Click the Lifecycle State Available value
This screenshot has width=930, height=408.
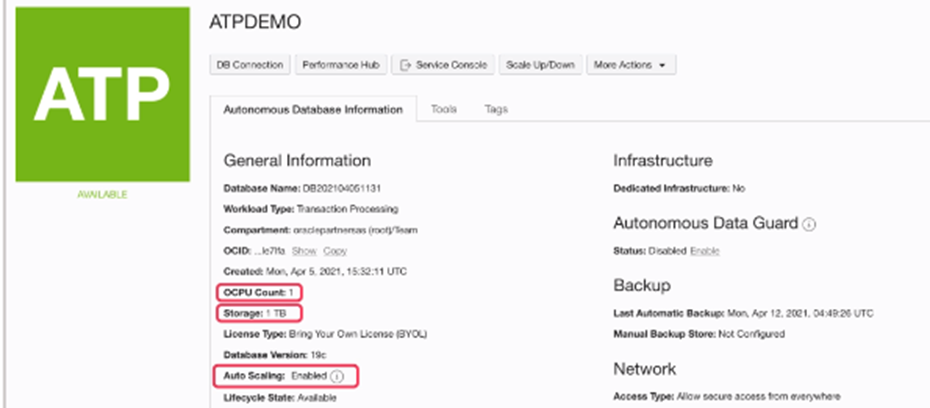pyautogui.click(x=317, y=397)
